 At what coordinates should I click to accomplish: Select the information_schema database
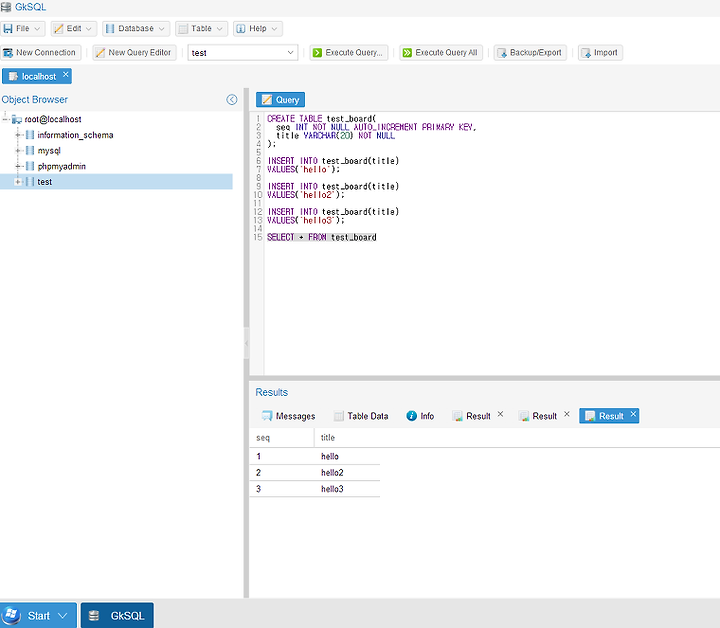tap(75, 135)
